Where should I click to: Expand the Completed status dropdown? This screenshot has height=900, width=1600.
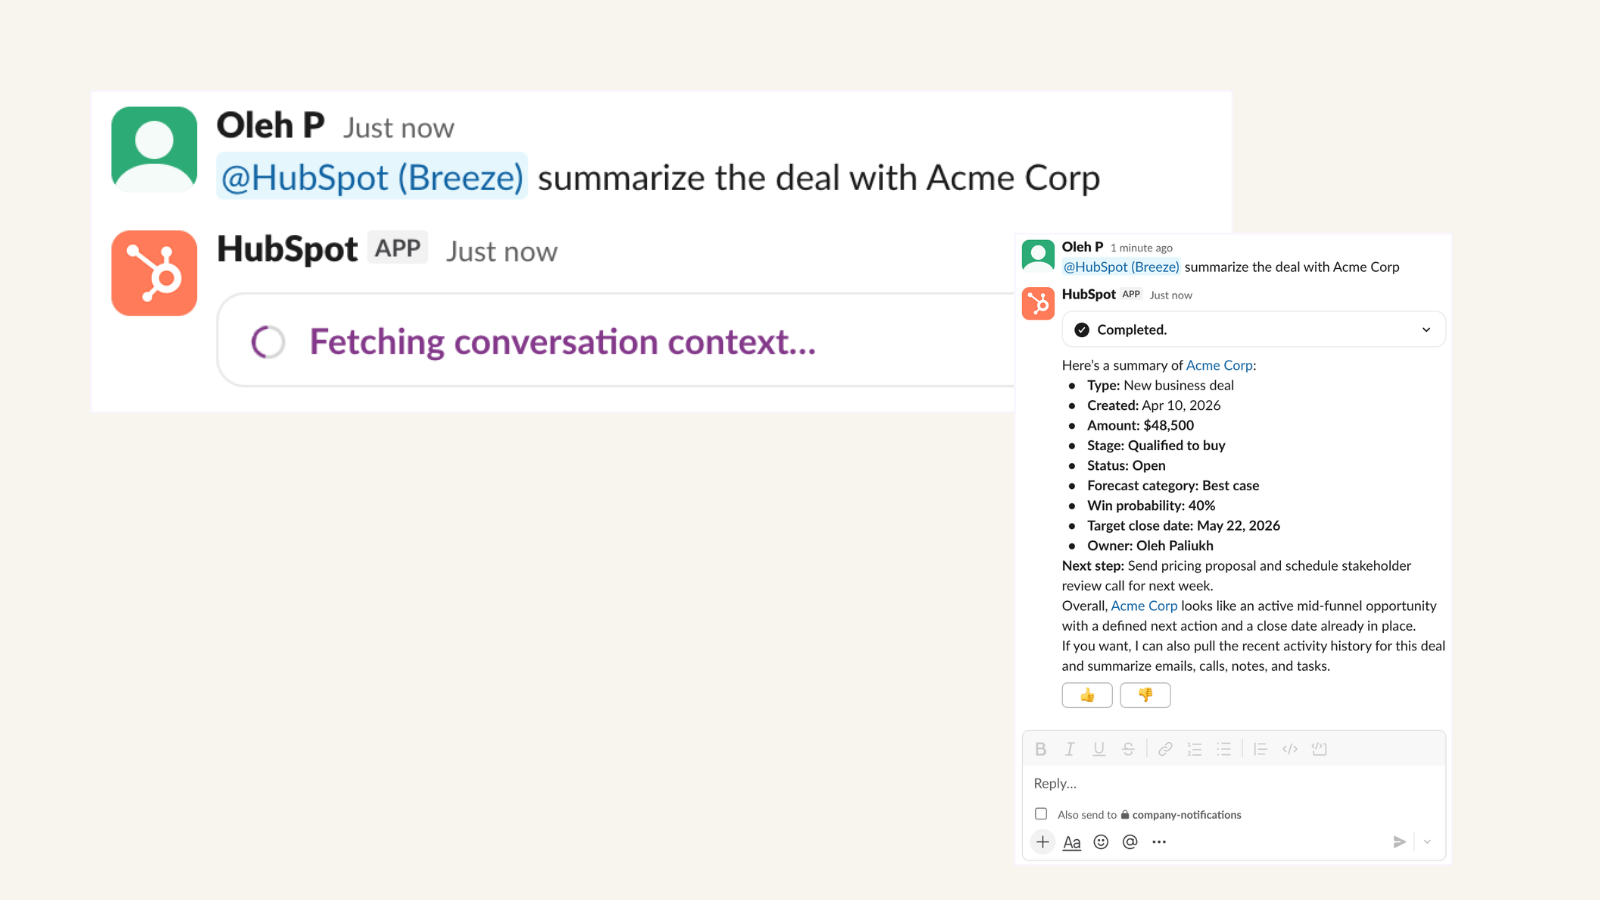[x=1428, y=329]
